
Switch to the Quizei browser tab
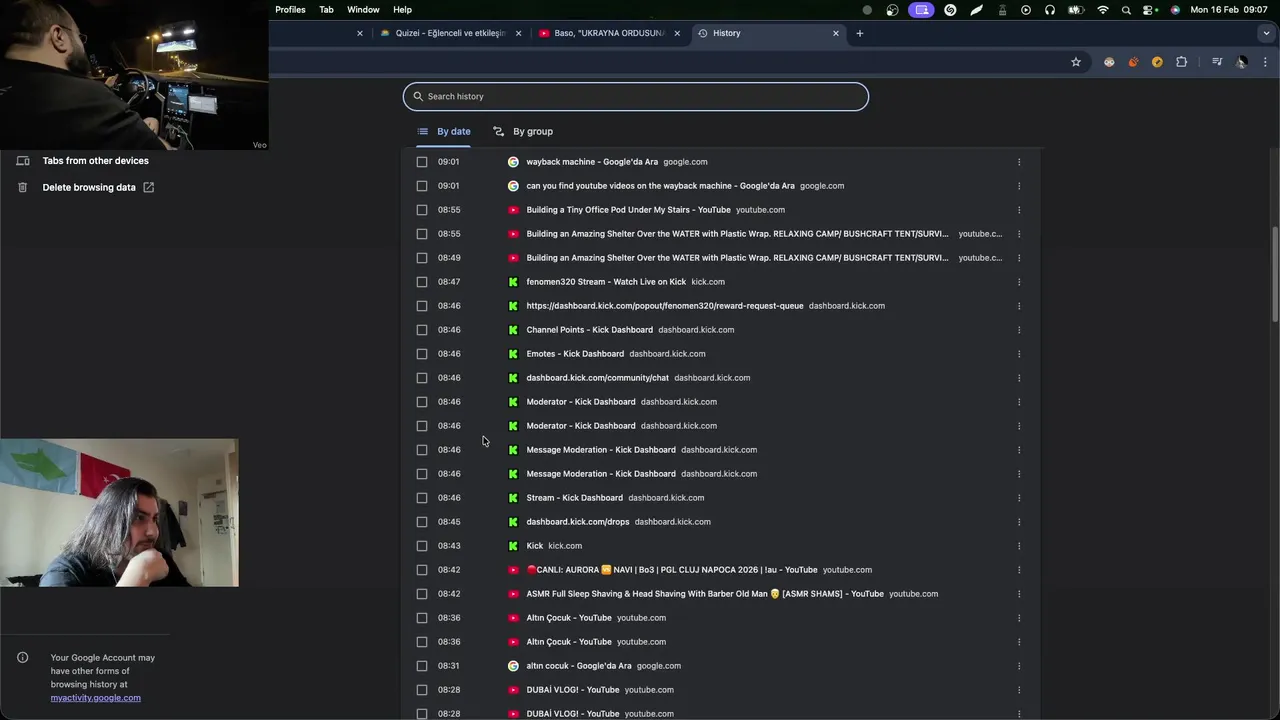tap(450, 33)
